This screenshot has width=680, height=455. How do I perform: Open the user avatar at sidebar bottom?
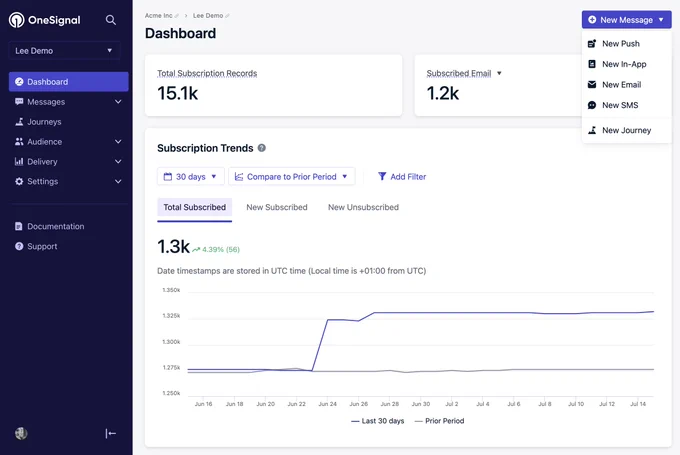pyautogui.click(x=21, y=433)
